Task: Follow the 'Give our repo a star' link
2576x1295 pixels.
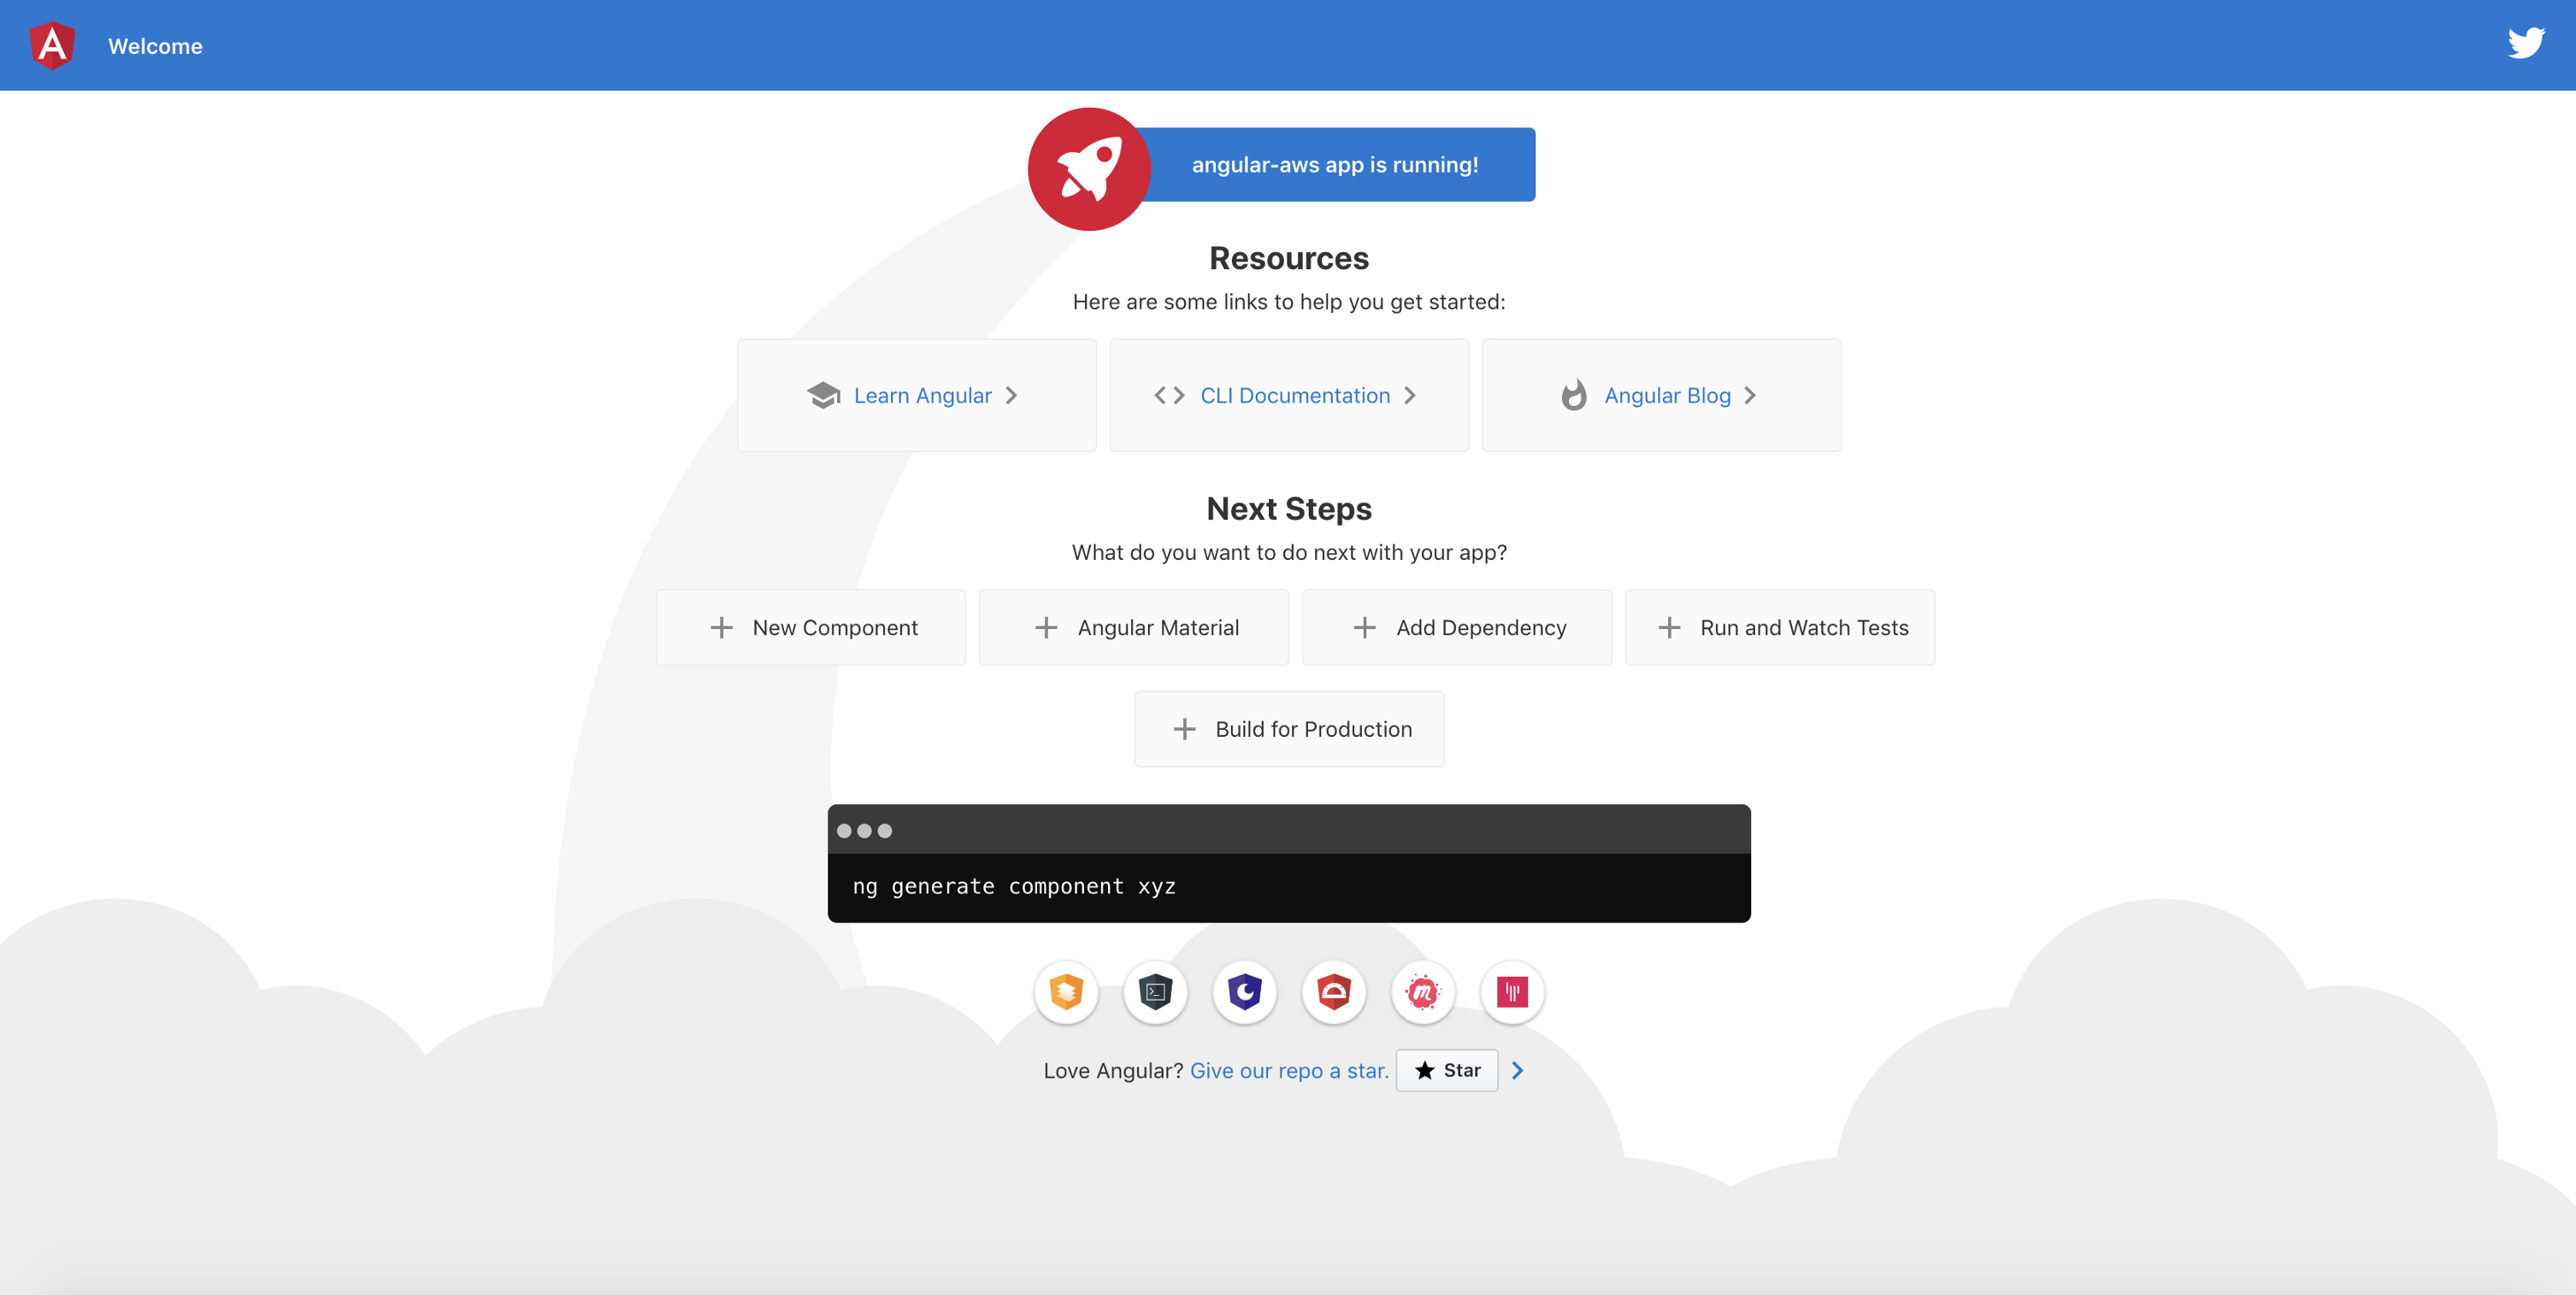Action: pos(1288,1071)
